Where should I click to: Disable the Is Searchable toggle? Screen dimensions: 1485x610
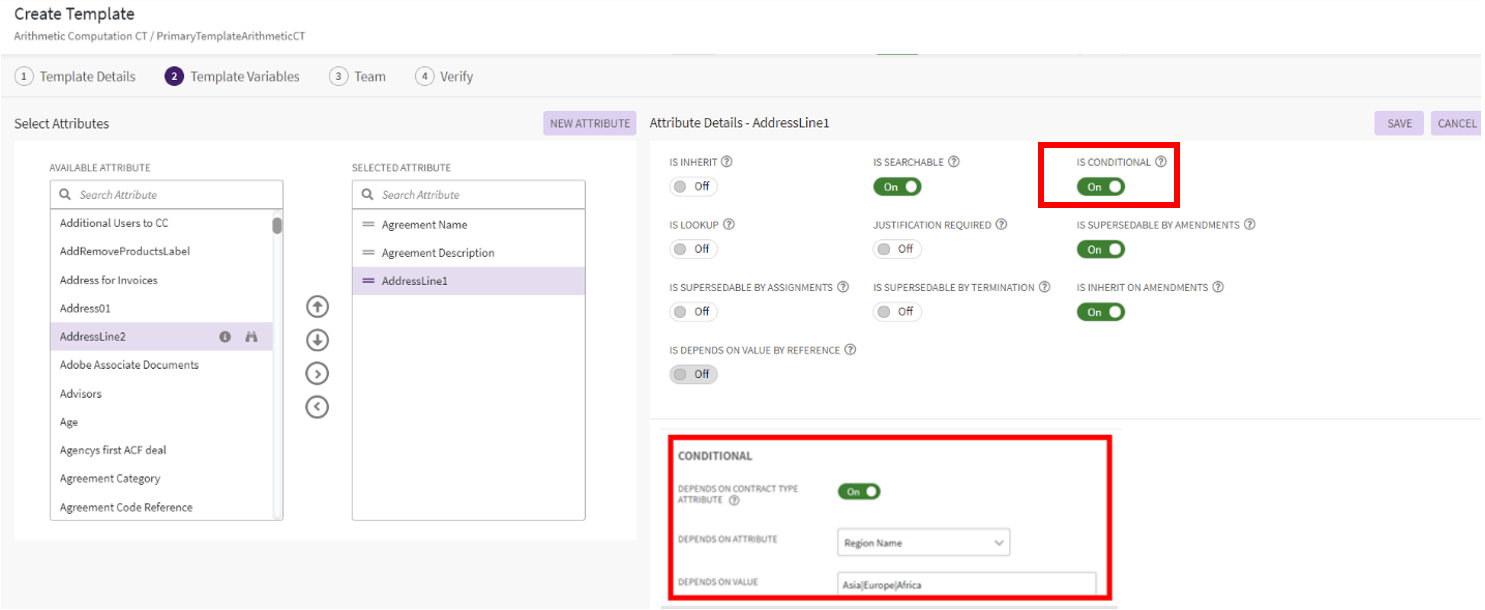coord(897,187)
